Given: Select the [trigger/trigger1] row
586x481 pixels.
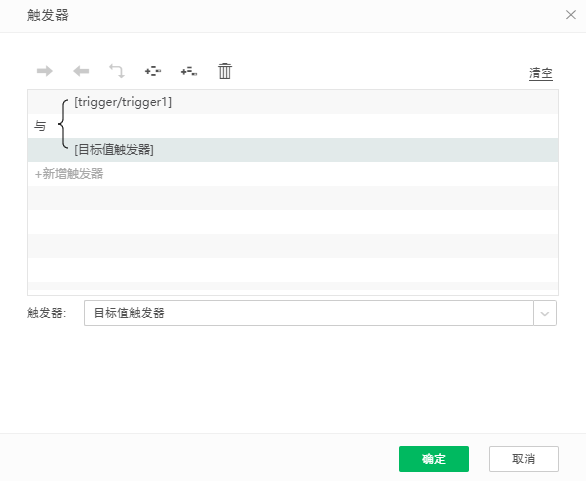Looking at the screenshot, I should point(293,102).
